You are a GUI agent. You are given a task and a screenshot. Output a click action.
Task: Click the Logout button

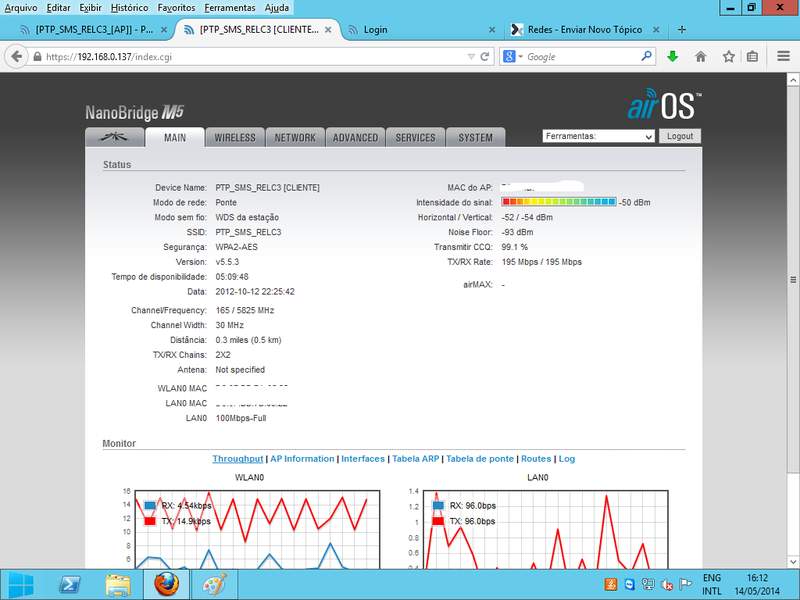tap(680, 136)
